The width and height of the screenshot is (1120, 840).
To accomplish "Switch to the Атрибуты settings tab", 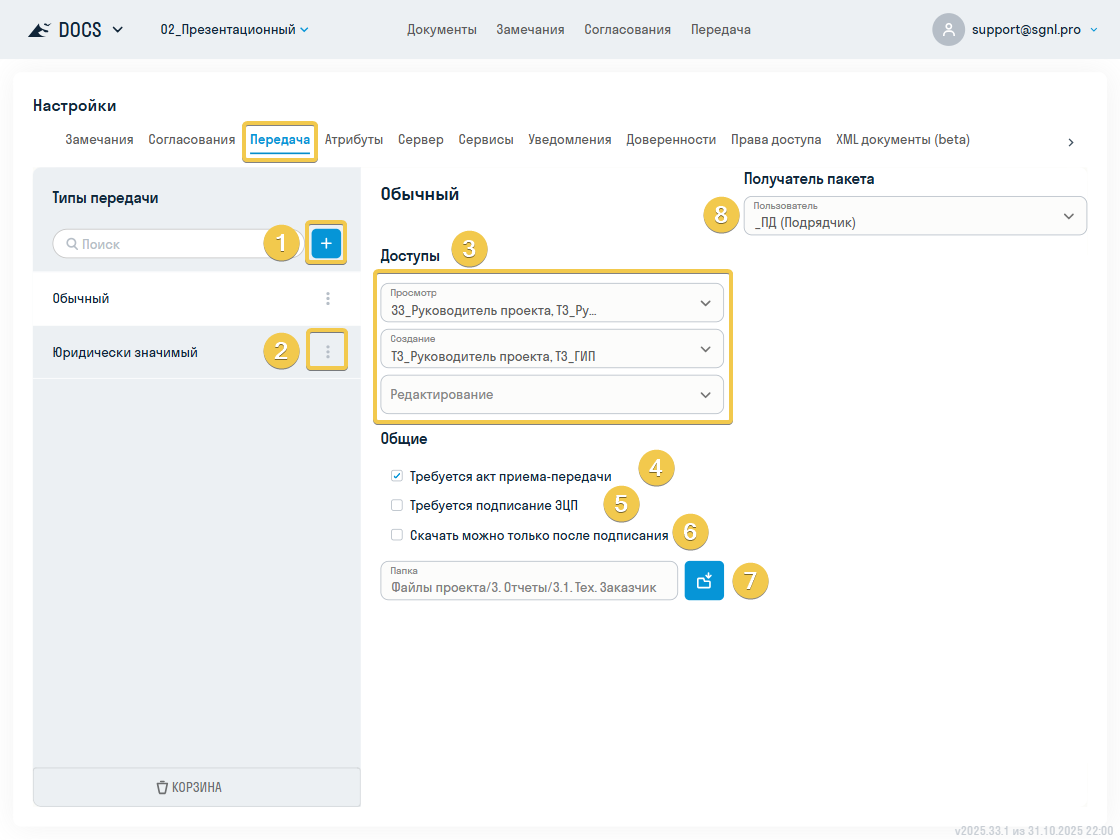I will click(x=354, y=140).
